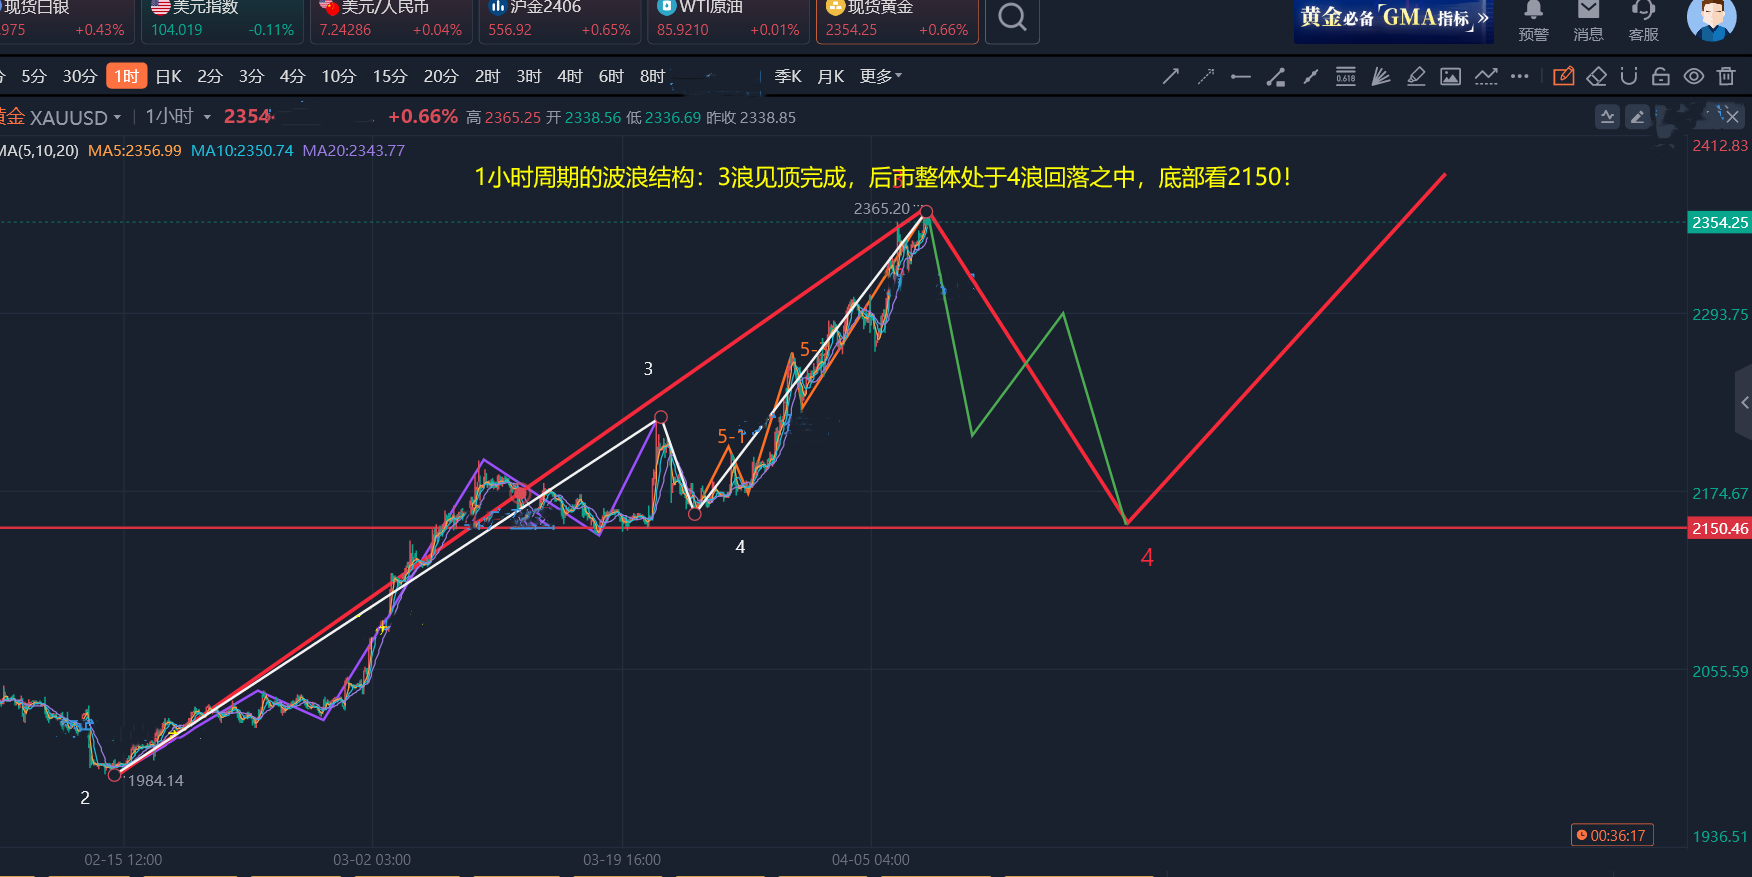Open the 更多 more timeframes dropdown
Viewport: 1752px width, 877px height.
coord(881,76)
